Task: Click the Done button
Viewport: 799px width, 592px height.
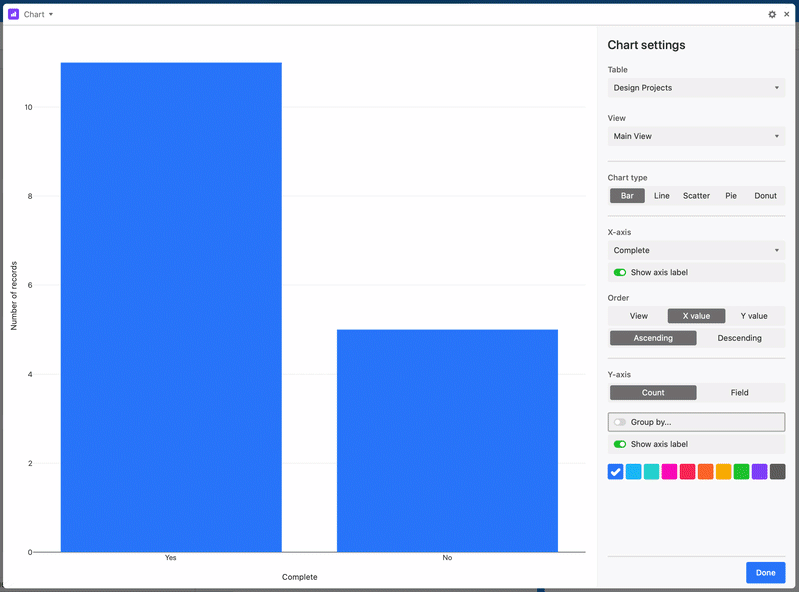Action: pos(765,573)
